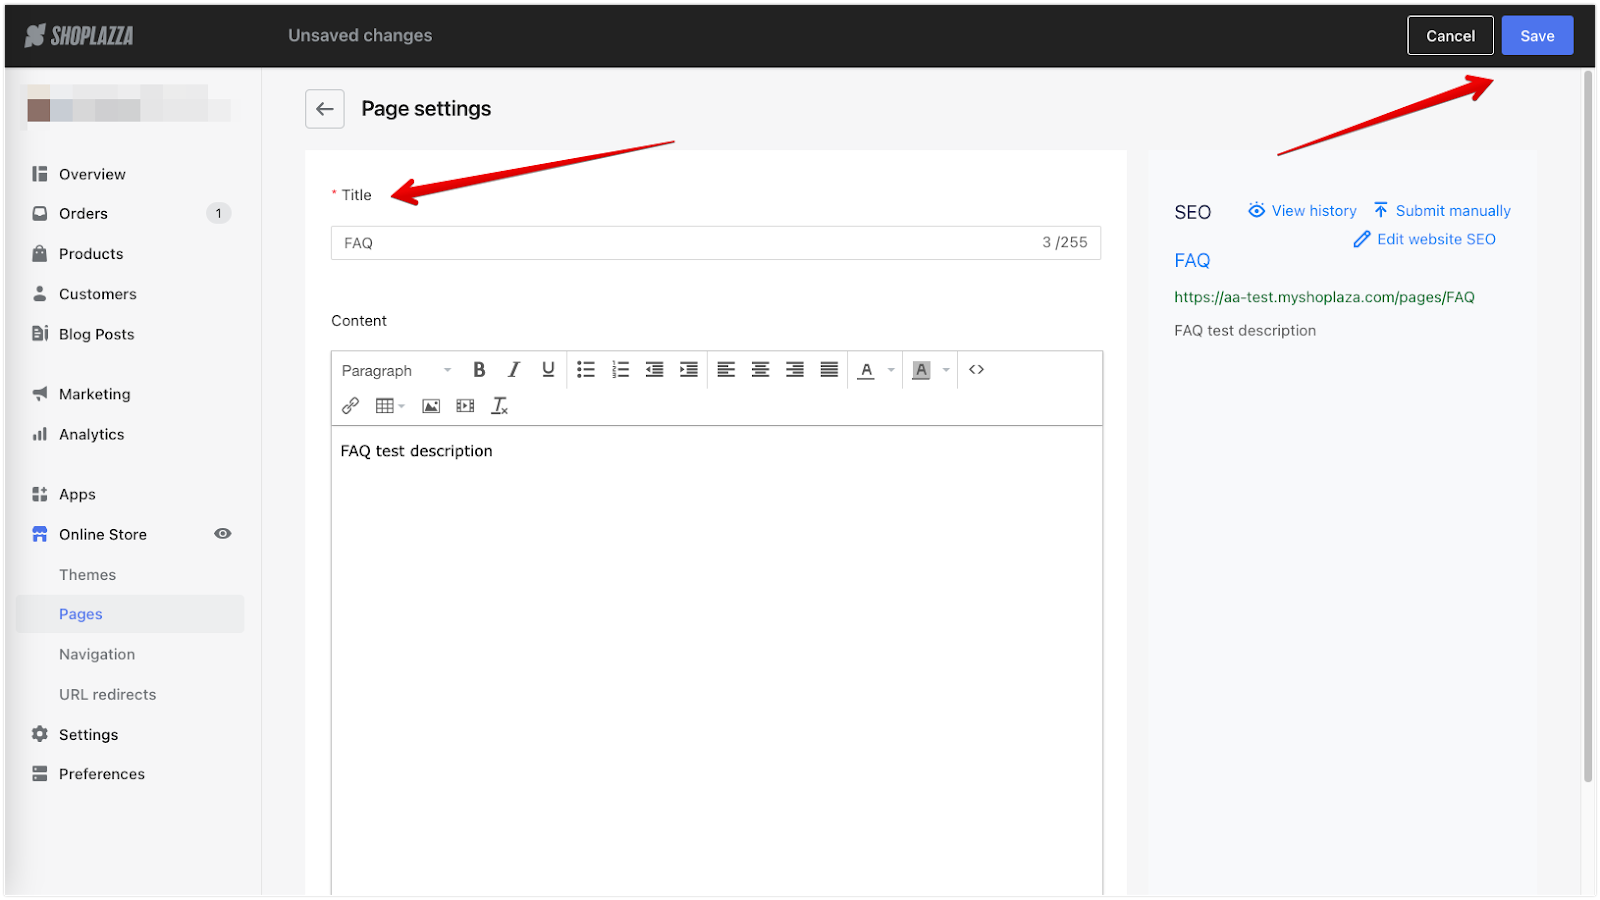Justify the text

[829, 370]
